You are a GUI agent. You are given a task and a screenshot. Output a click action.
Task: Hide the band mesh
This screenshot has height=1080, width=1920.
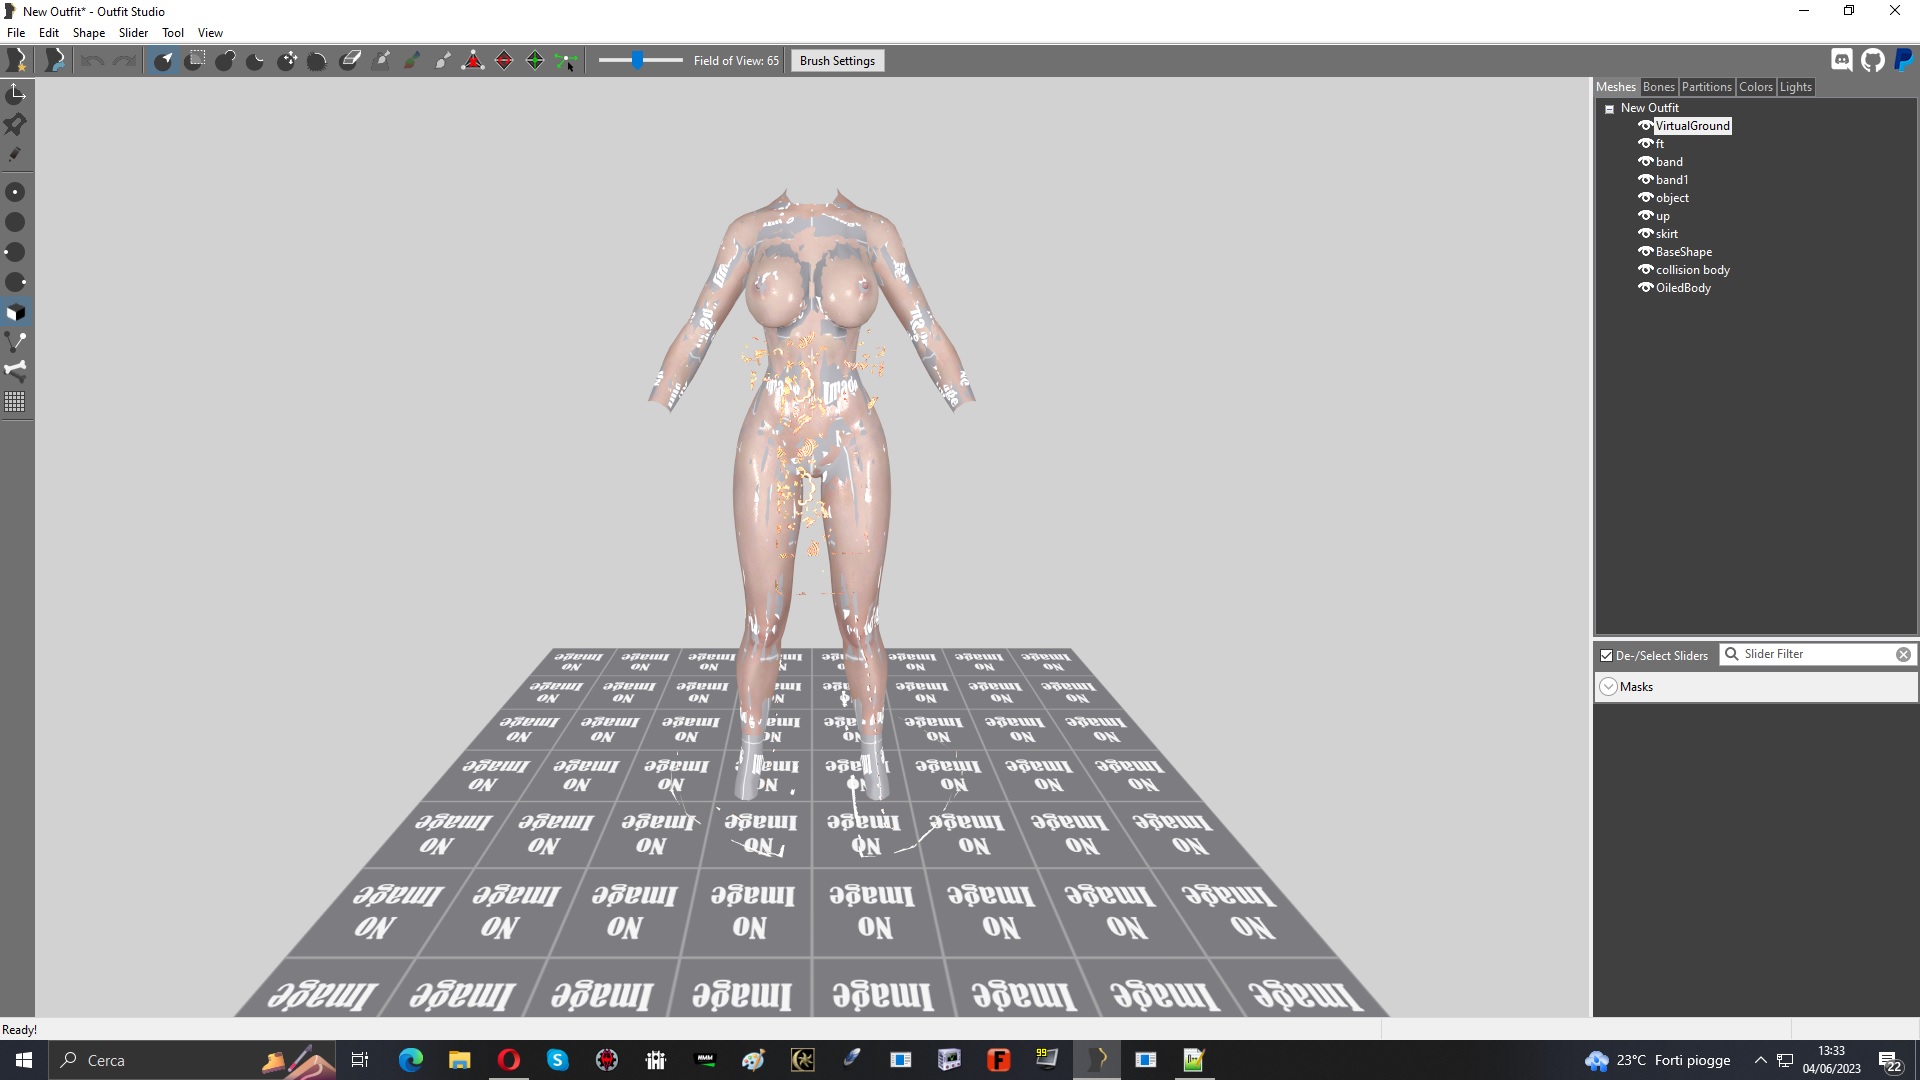[x=1645, y=162]
